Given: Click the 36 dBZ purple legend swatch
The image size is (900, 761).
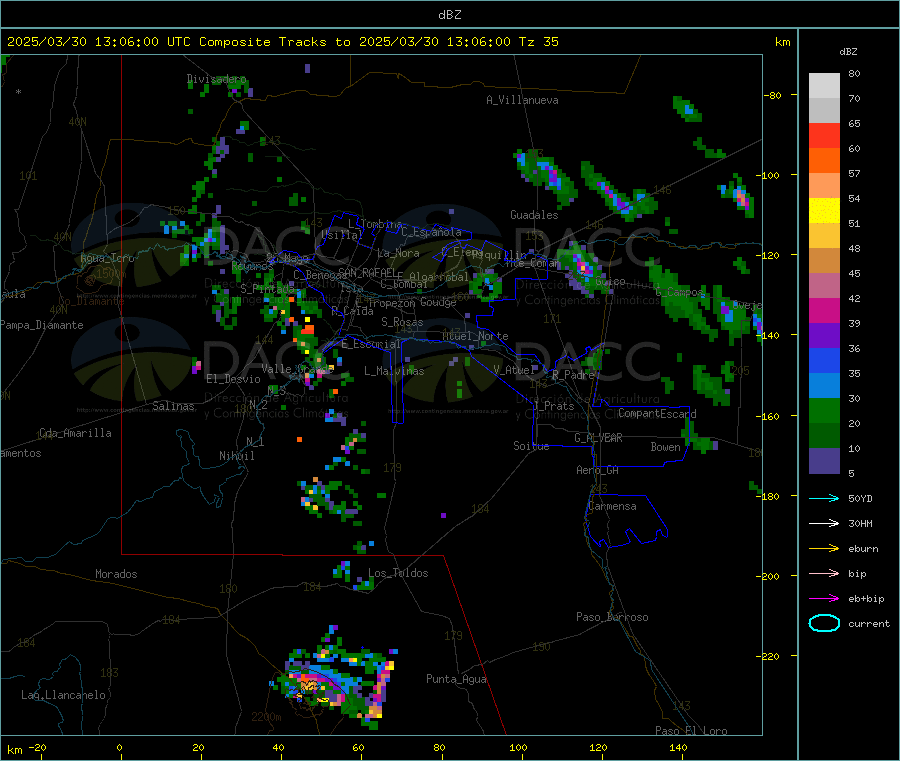Looking at the screenshot, I should [x=824, y=336].
